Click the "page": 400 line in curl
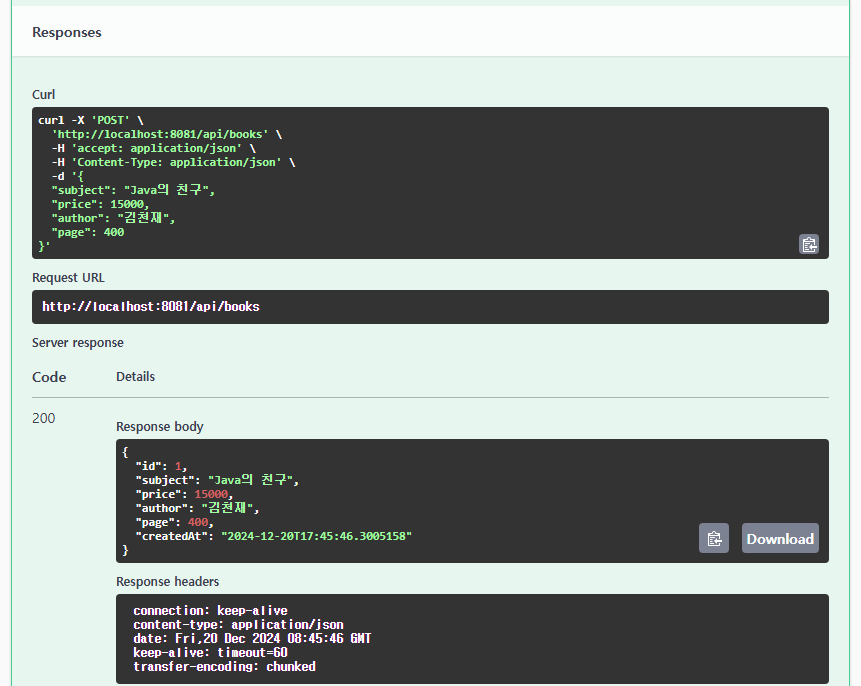 coord(87,232)
